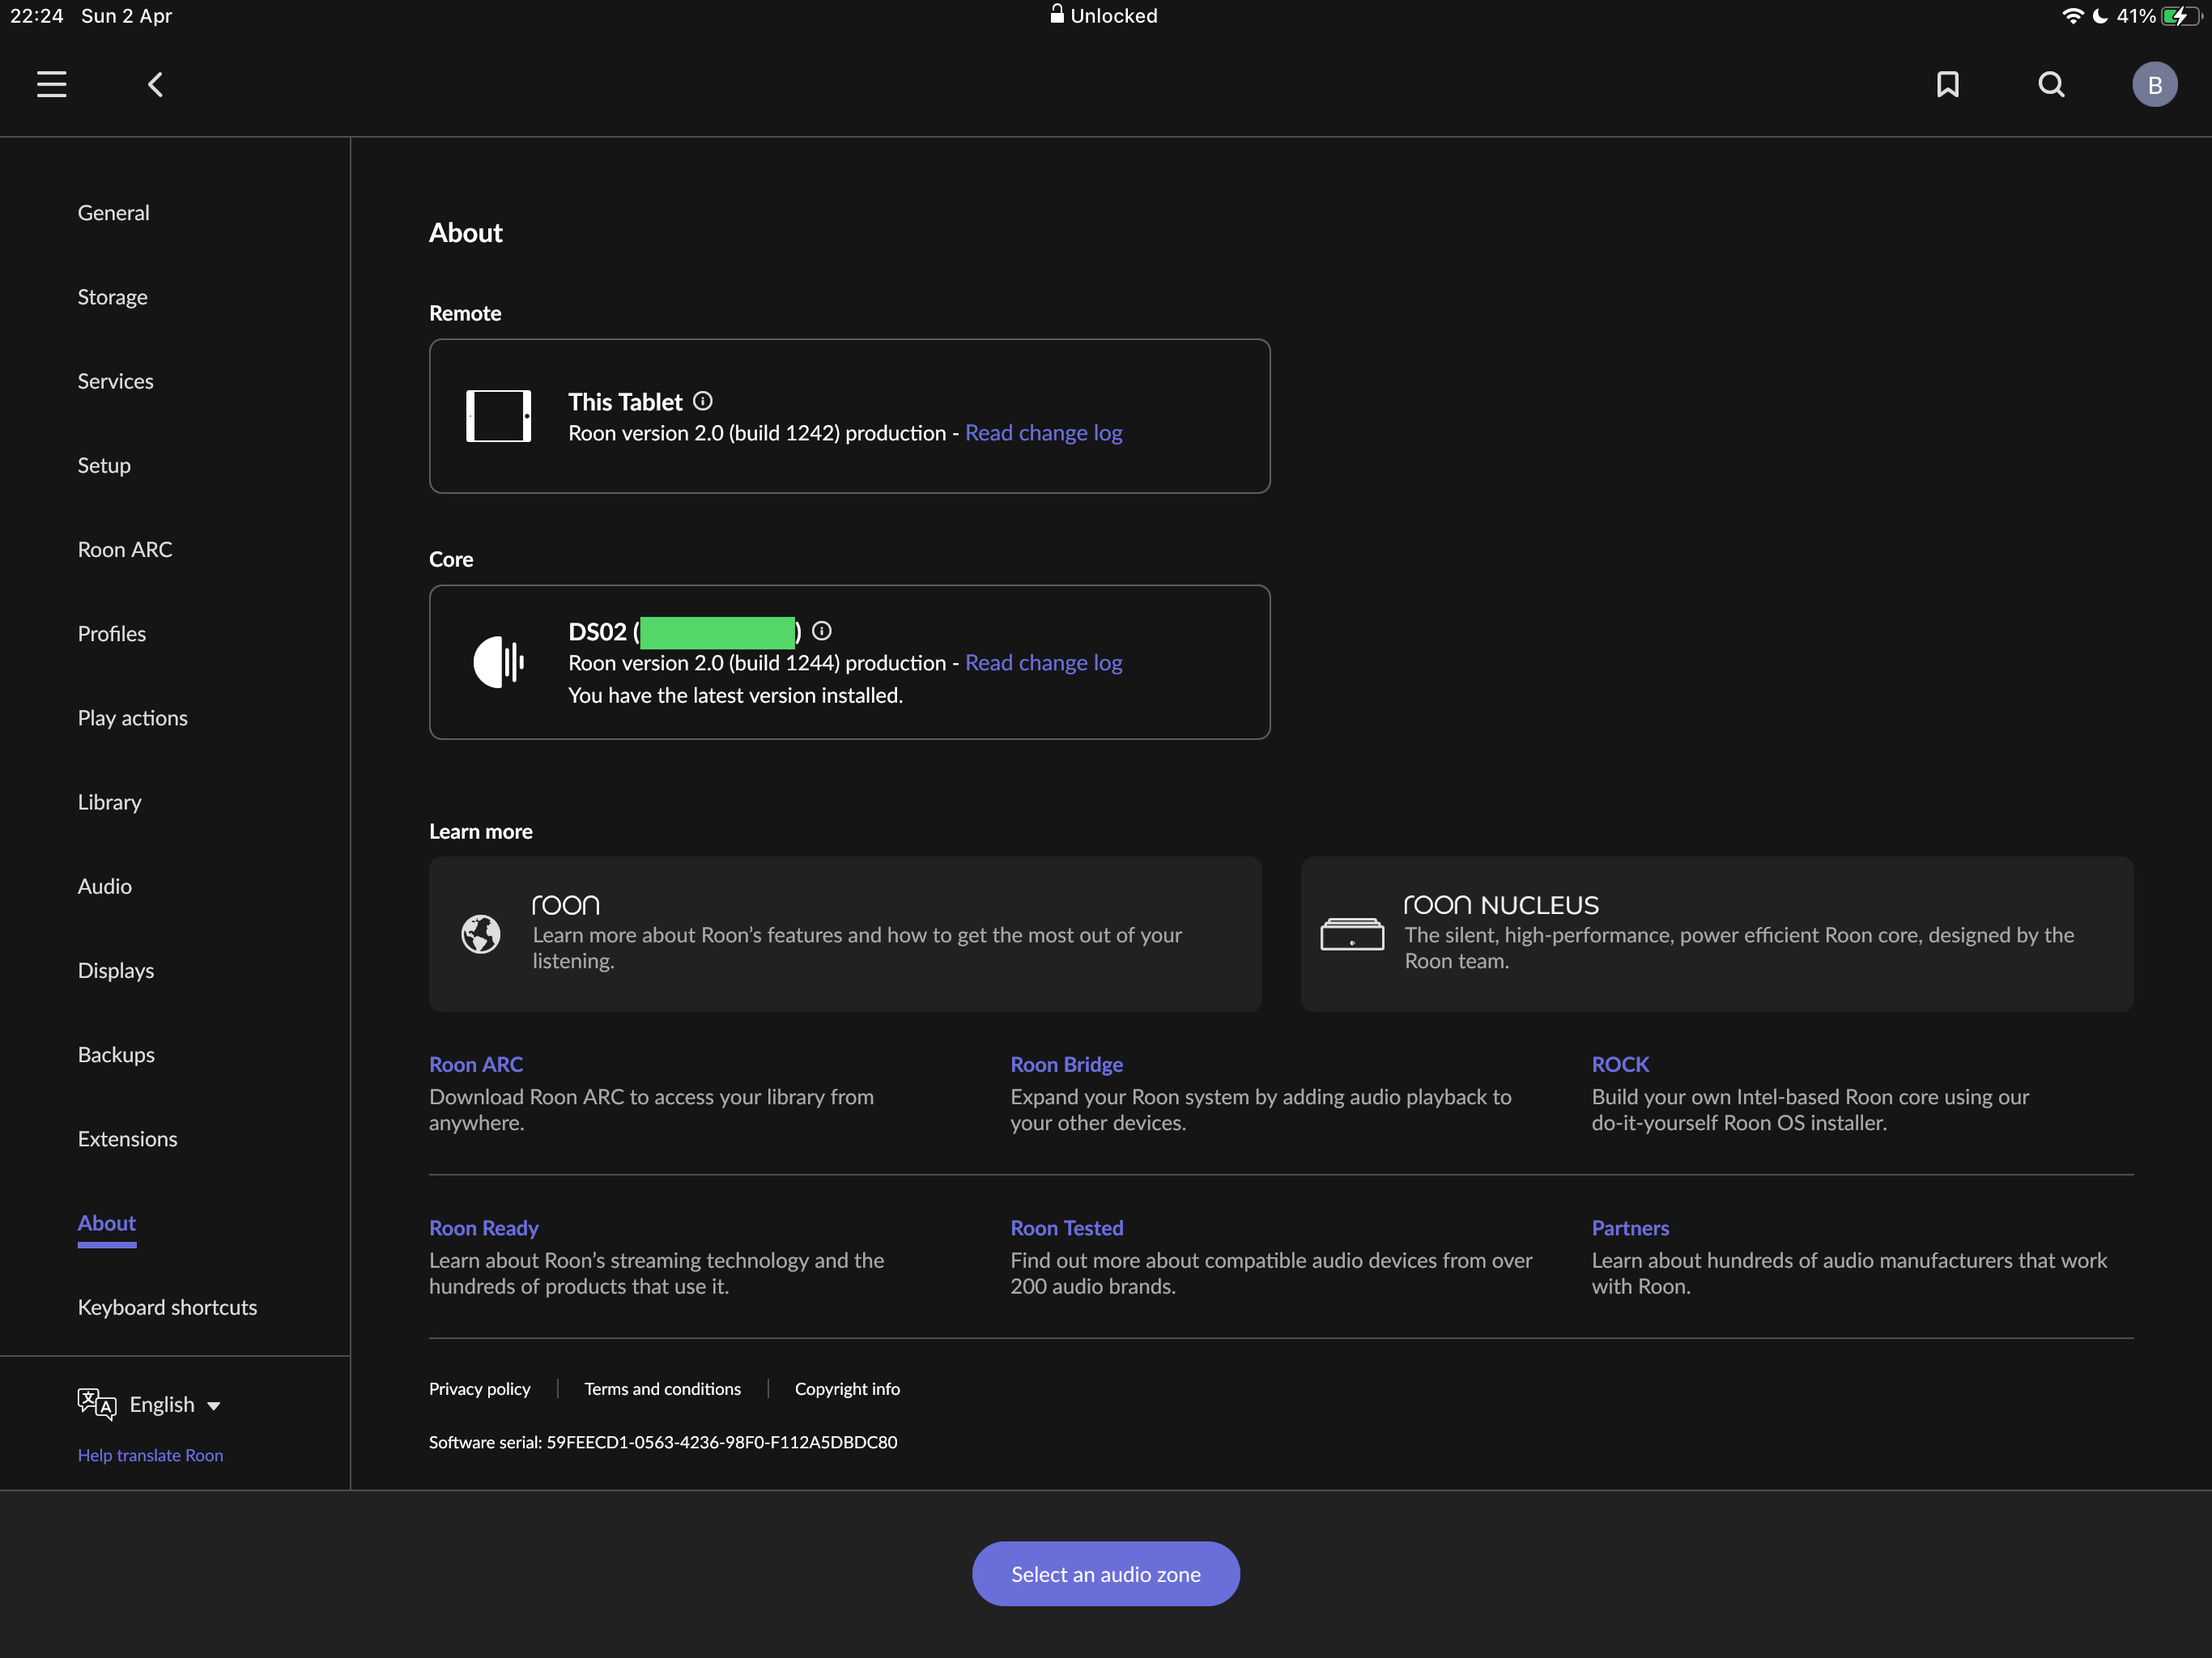Open the profile avatar B
This screenshot has height=1658, width=2212.
click(x=2154, y=84)
